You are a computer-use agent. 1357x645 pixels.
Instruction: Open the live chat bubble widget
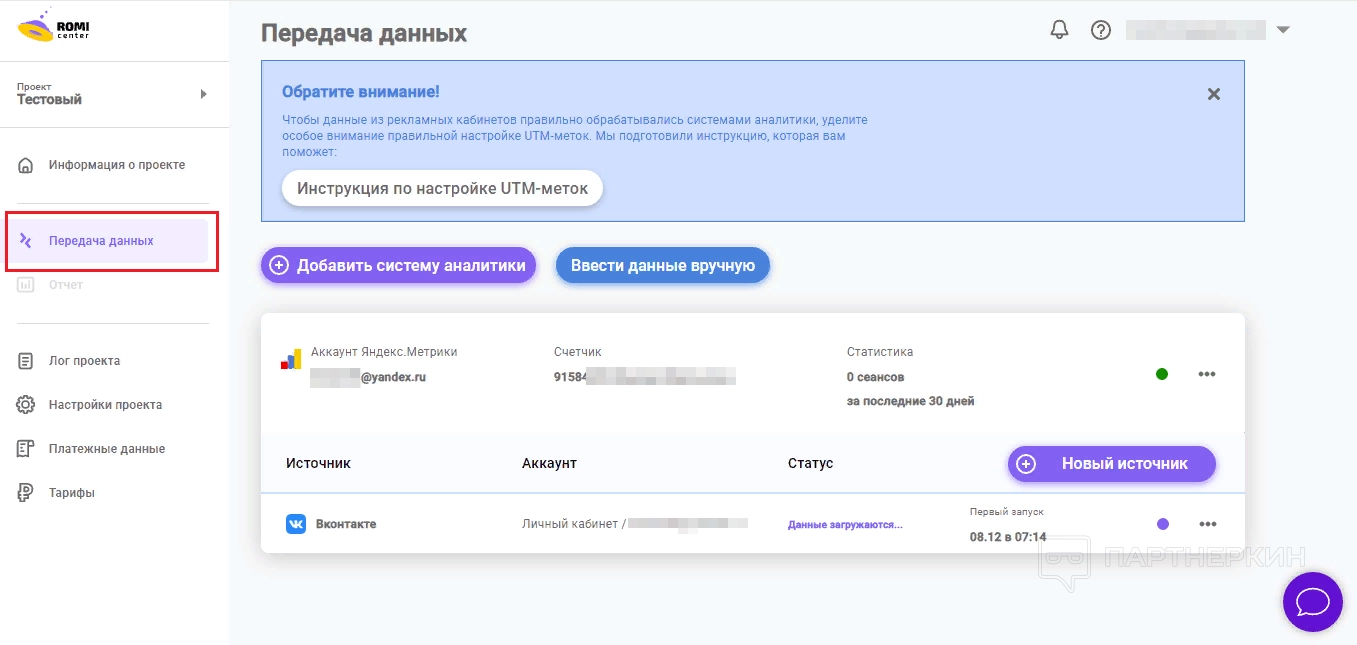tap(1312, 602)
